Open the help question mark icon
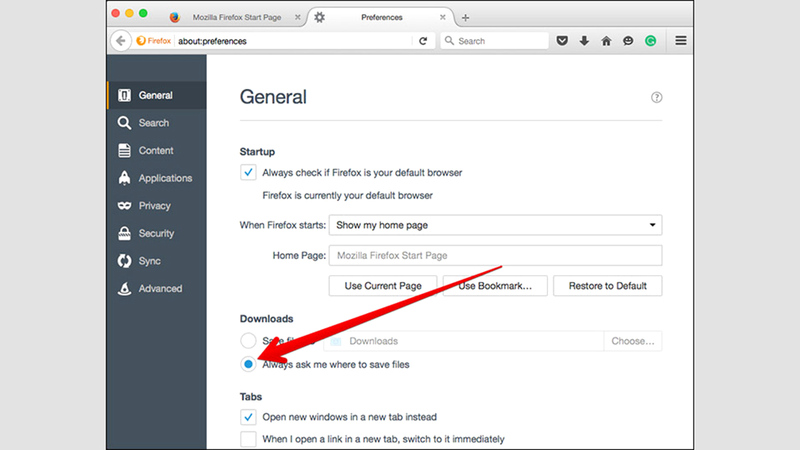 [656, 98]
